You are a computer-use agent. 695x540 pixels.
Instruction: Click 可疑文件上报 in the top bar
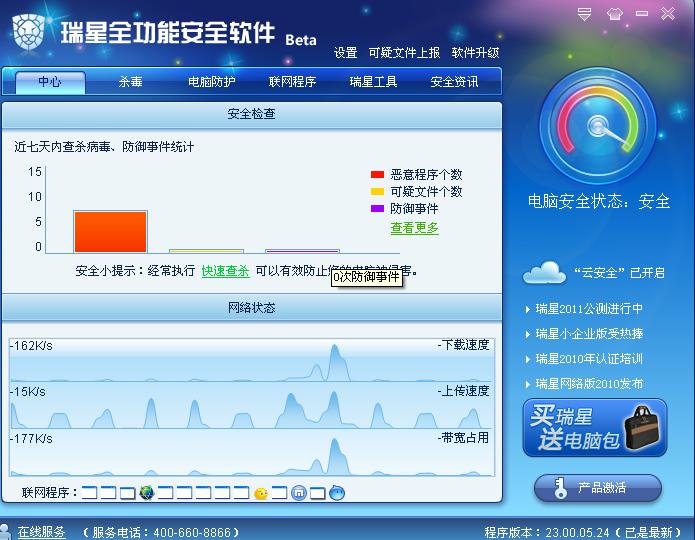(x=404, y=53)
